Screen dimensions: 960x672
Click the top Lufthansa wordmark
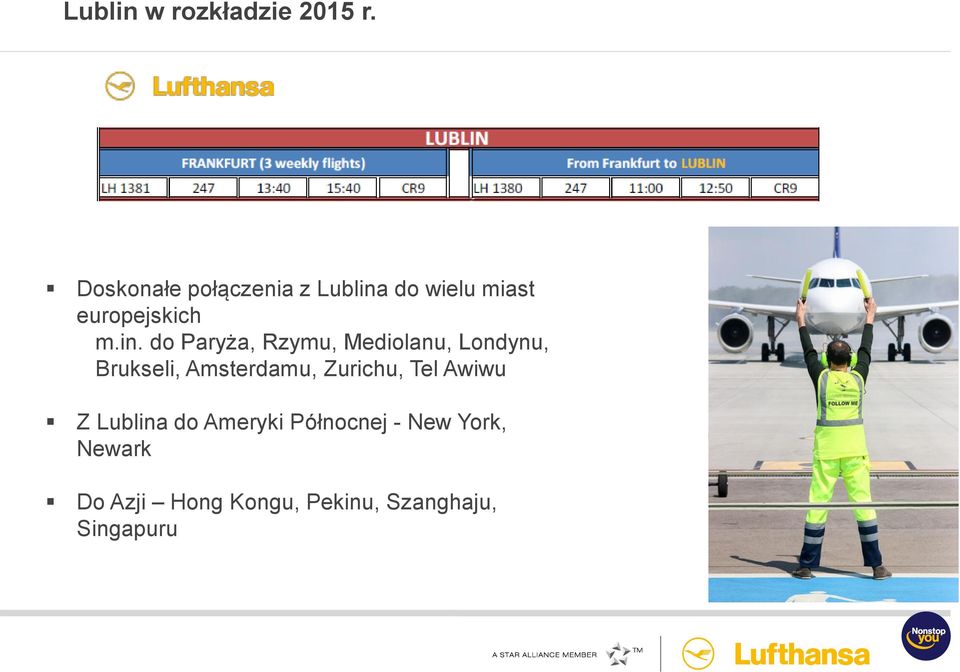213,86
